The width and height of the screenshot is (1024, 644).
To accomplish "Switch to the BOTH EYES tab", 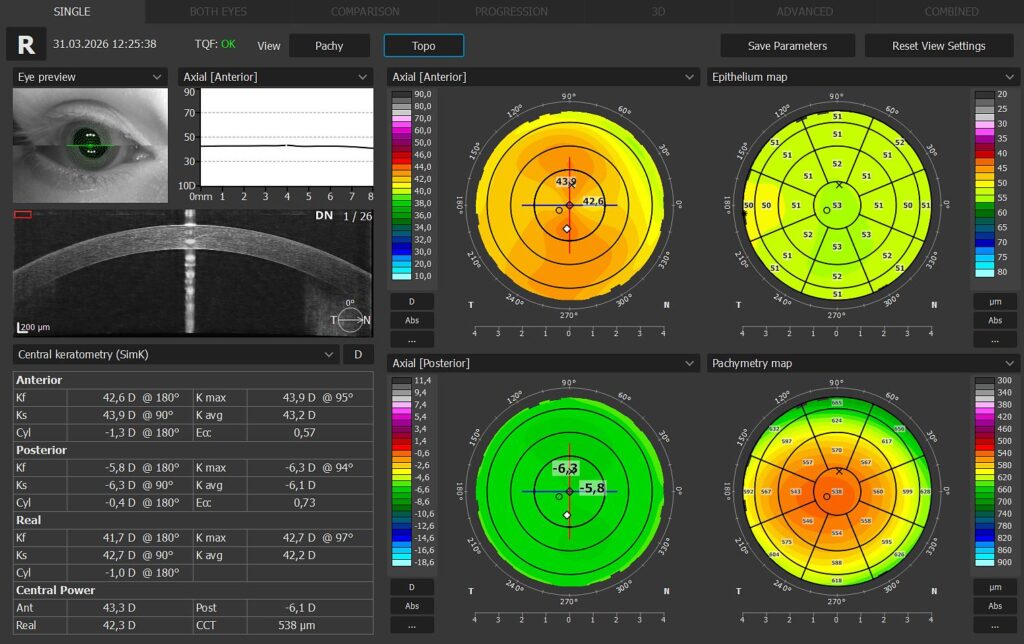I will 218,12.
